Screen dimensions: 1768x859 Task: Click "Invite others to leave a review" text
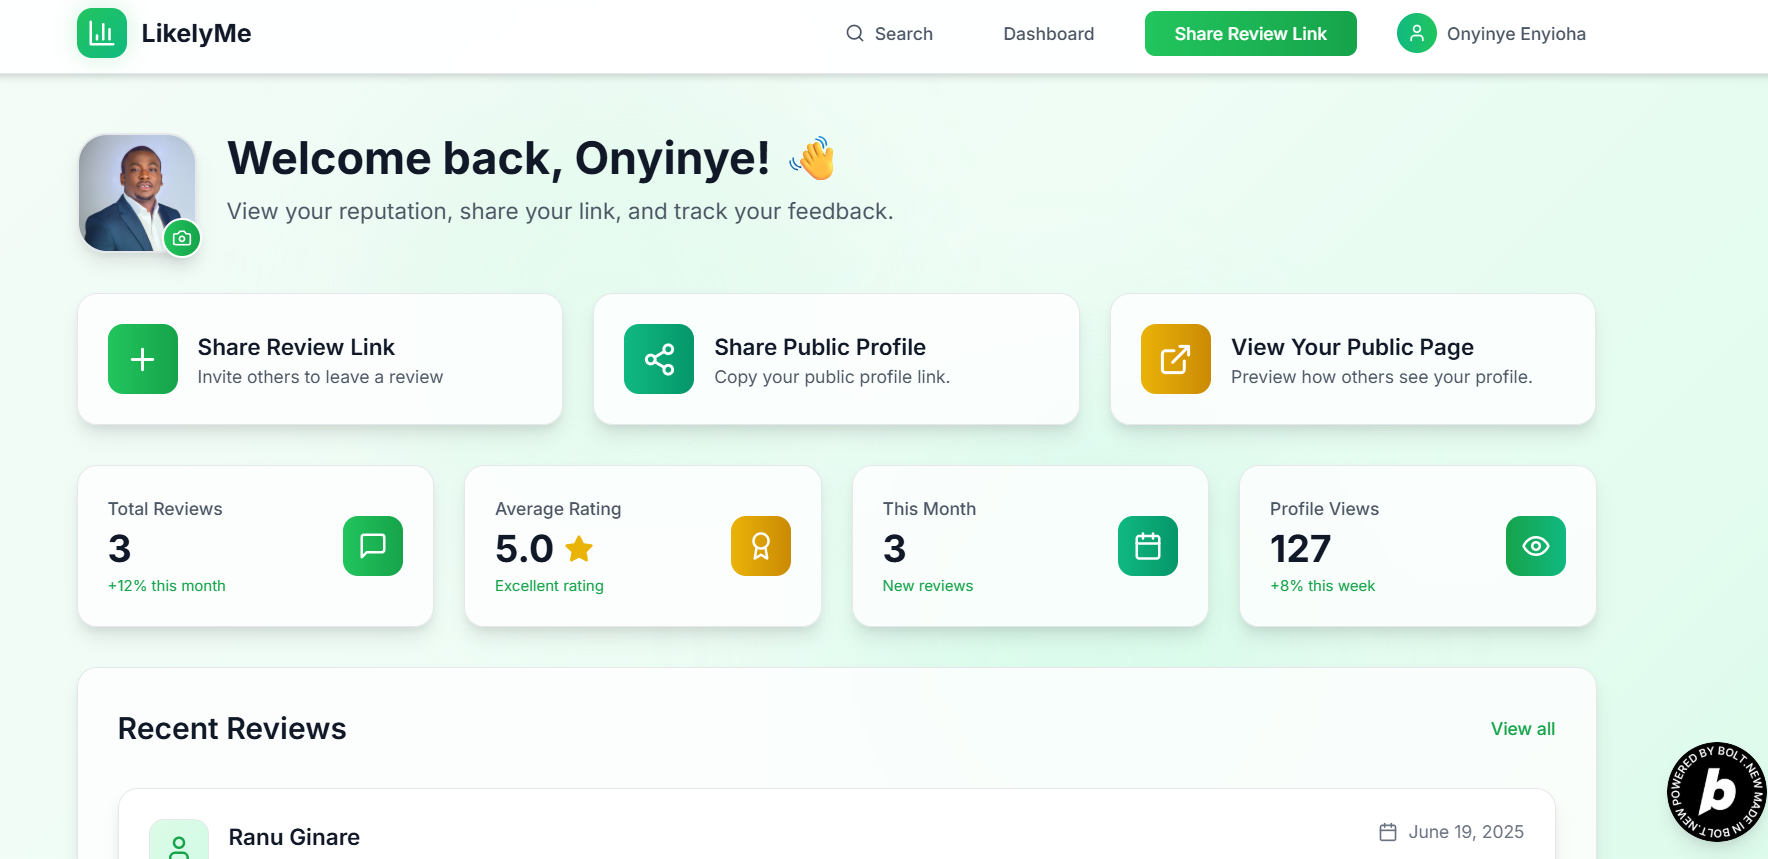[320, 377]
